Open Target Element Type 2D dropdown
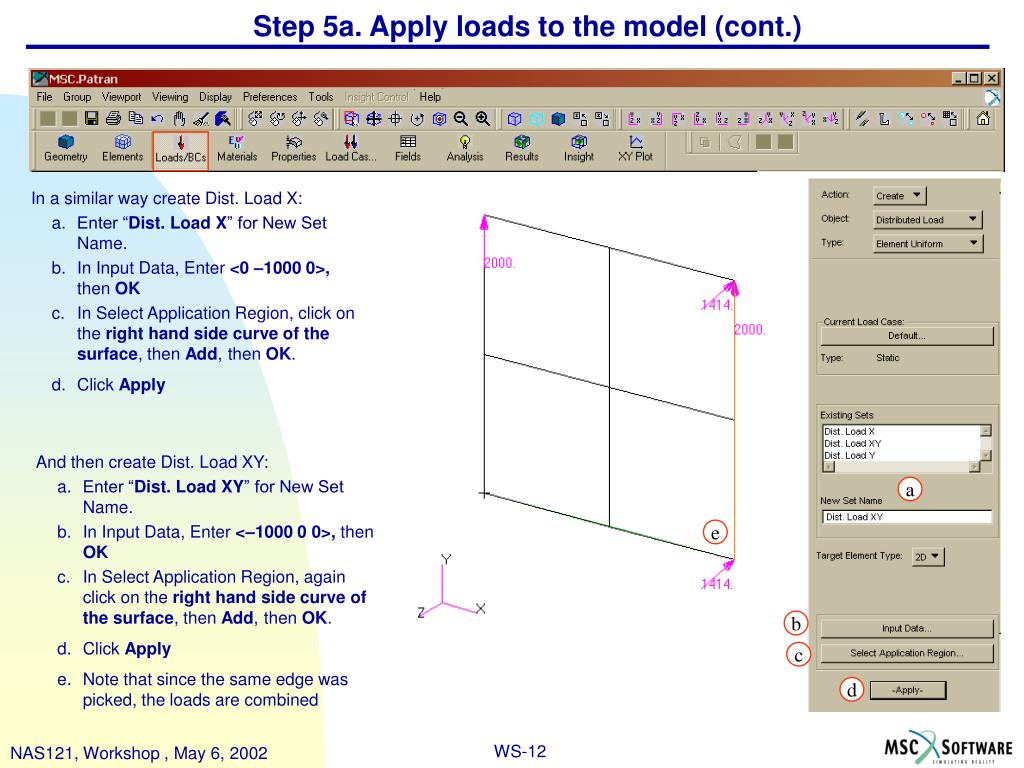This screenshot has height=768, width=1024. pyautogui.click(x=928, y=556)
